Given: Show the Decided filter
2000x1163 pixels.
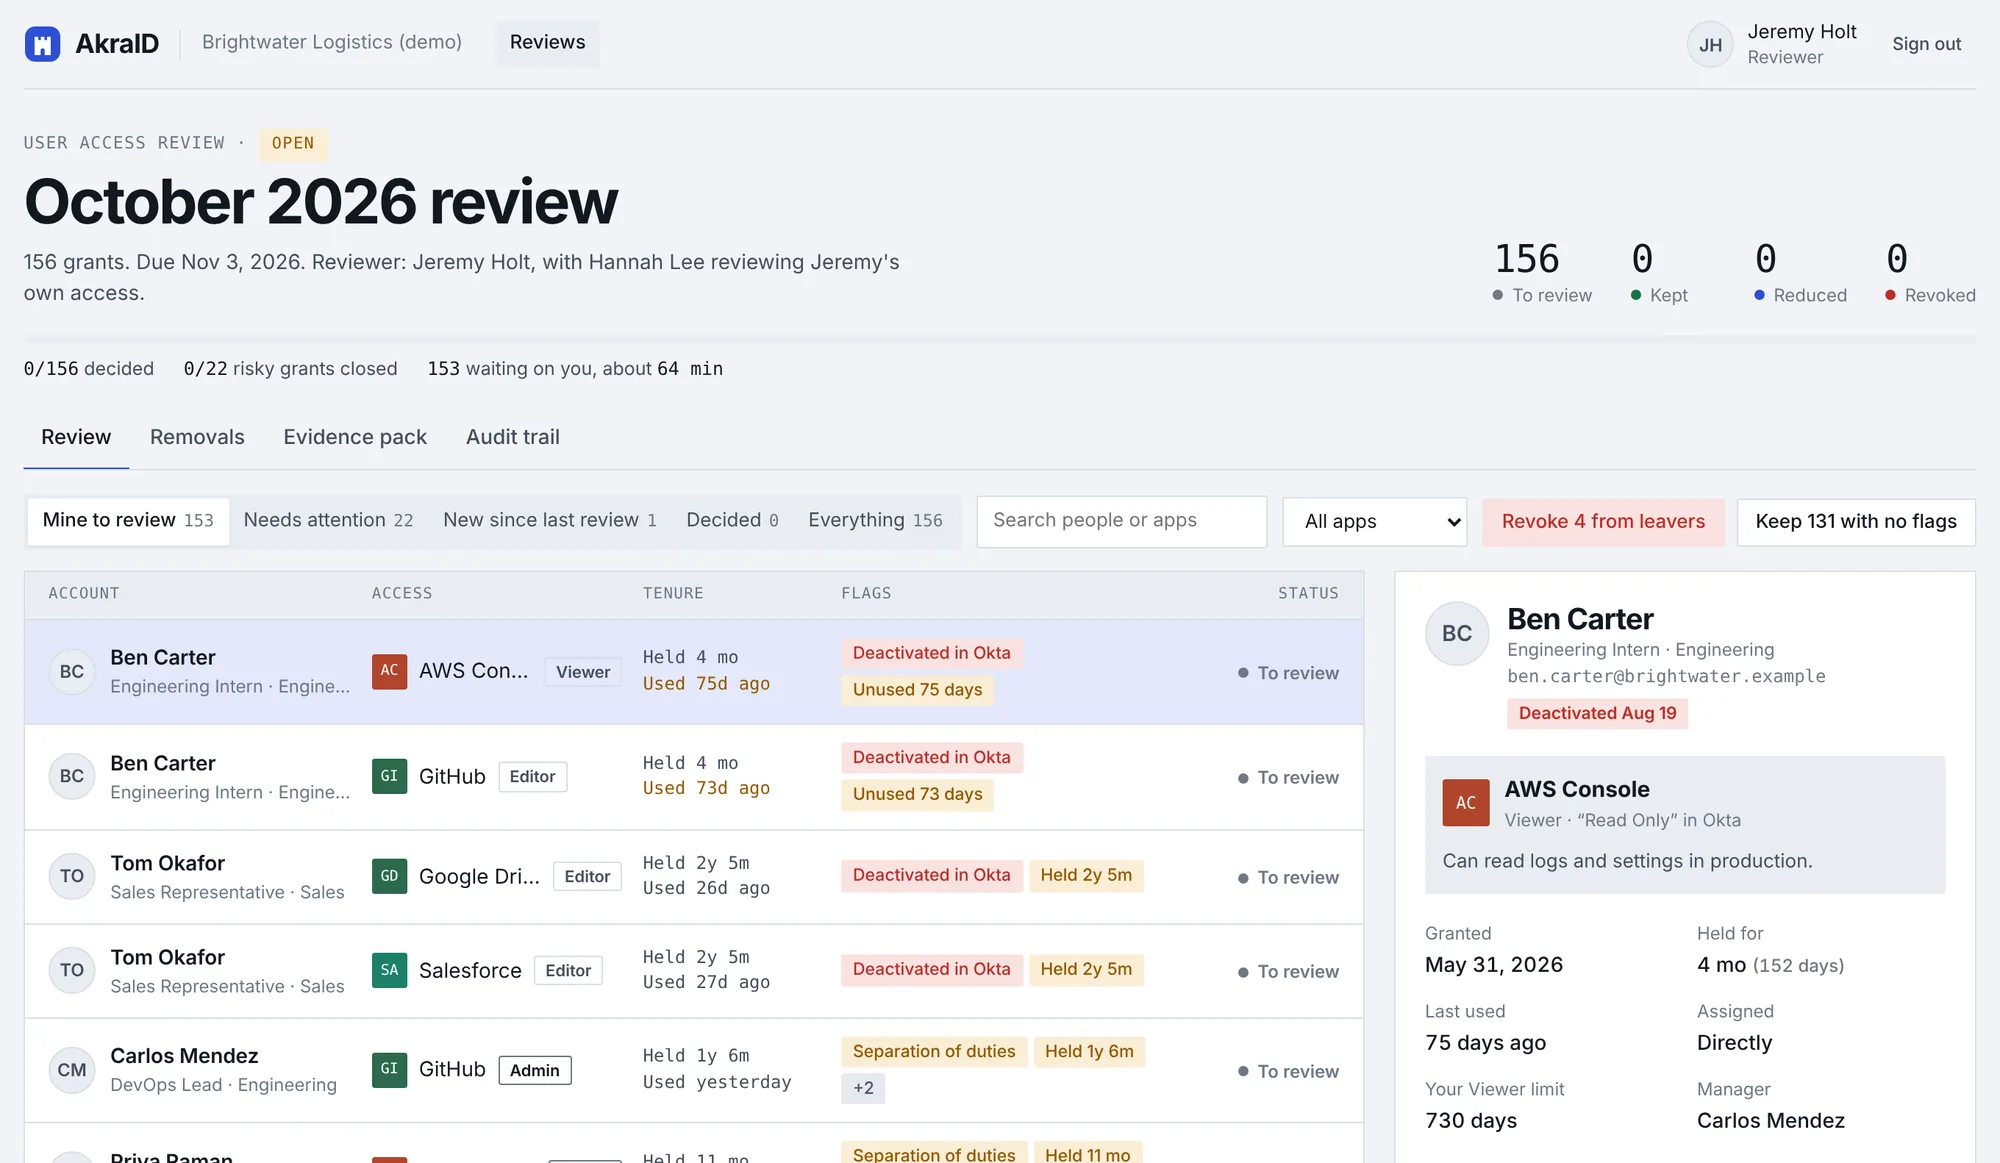Looking at the screenshot, I should coord(732,521).
